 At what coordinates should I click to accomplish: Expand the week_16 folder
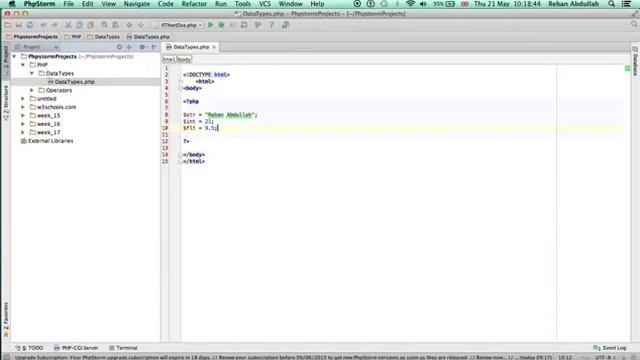[23, 124]
